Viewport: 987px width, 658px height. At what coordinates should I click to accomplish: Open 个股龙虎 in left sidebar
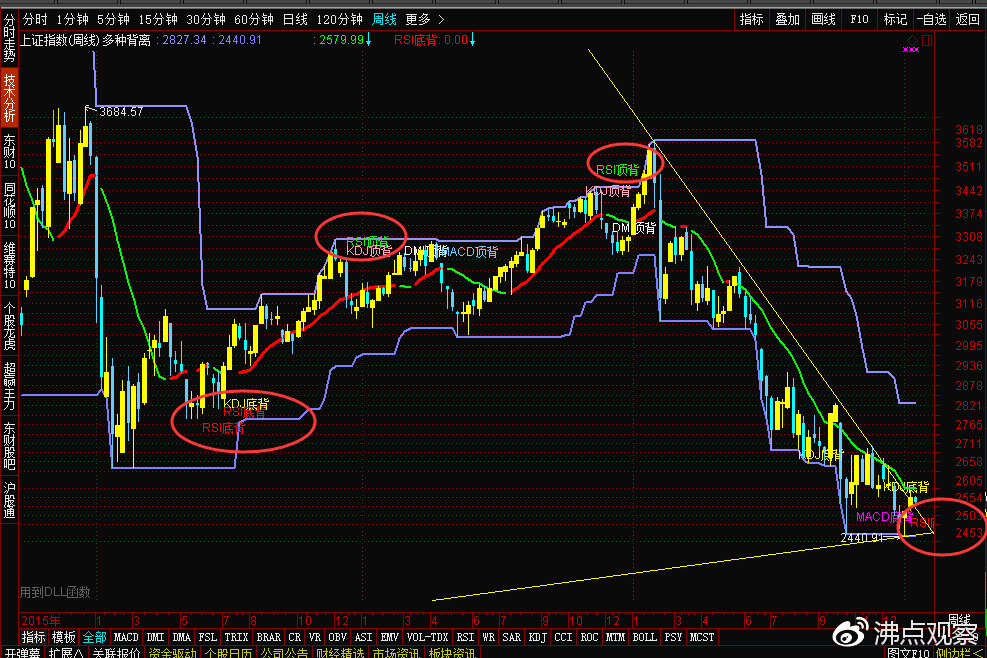(9, 326)
